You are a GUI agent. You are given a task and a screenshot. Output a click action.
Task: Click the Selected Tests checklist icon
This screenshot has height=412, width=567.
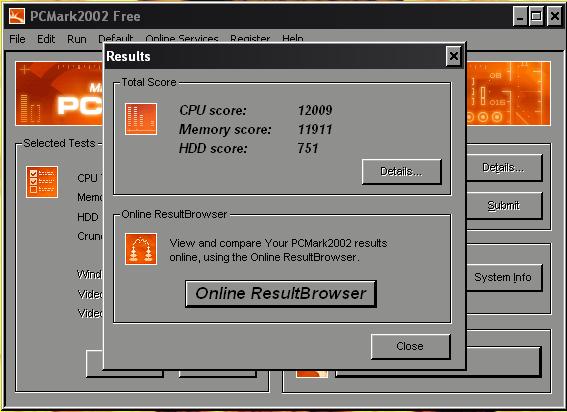[x=42, y=182]
